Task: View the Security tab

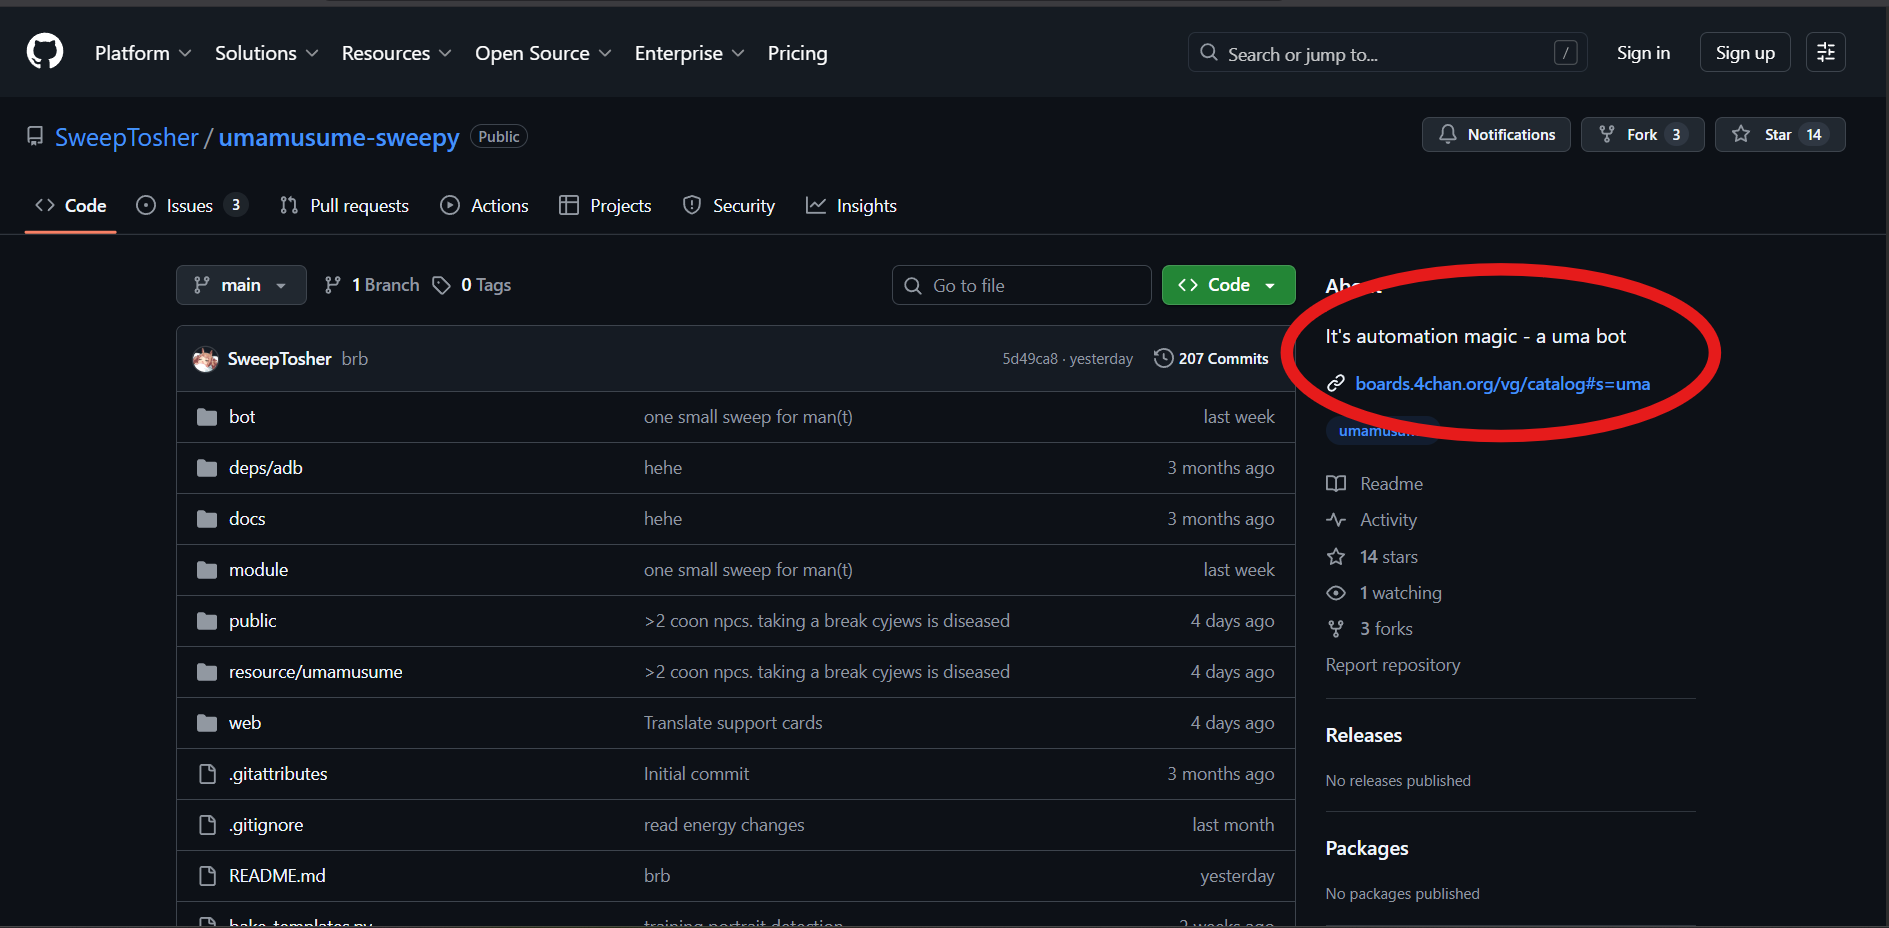Action: (729, 206)
